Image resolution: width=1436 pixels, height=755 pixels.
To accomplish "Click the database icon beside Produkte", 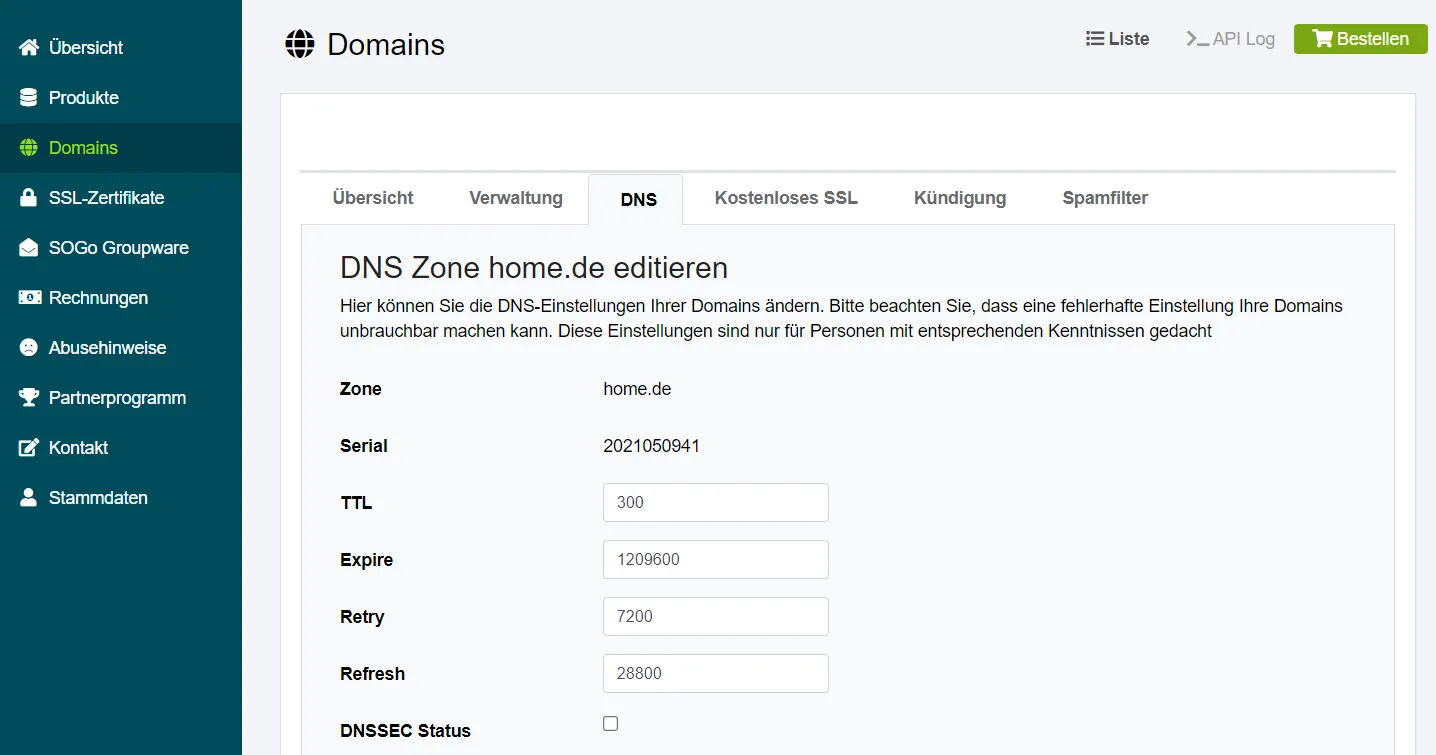I will click(x=29, y=97).
